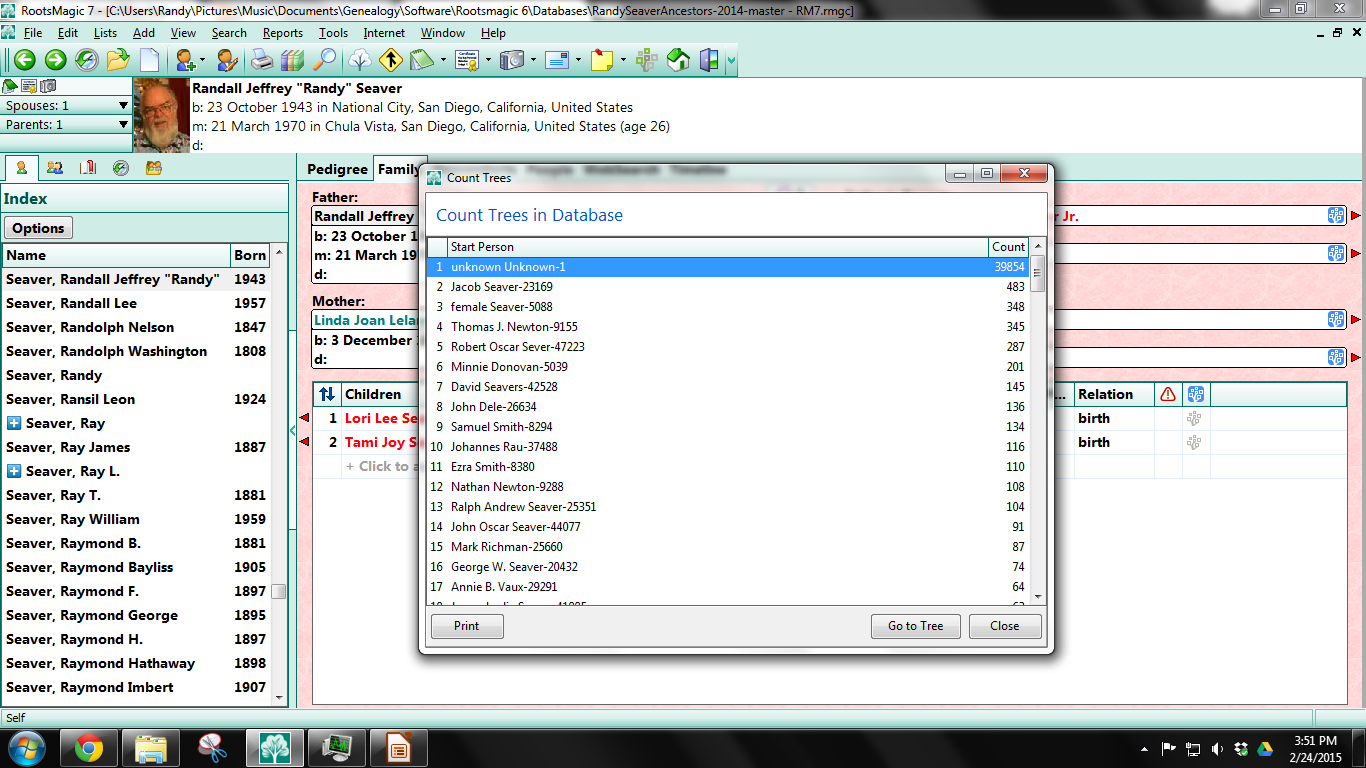Go back with the green left arrow

[x=24, y=60]
